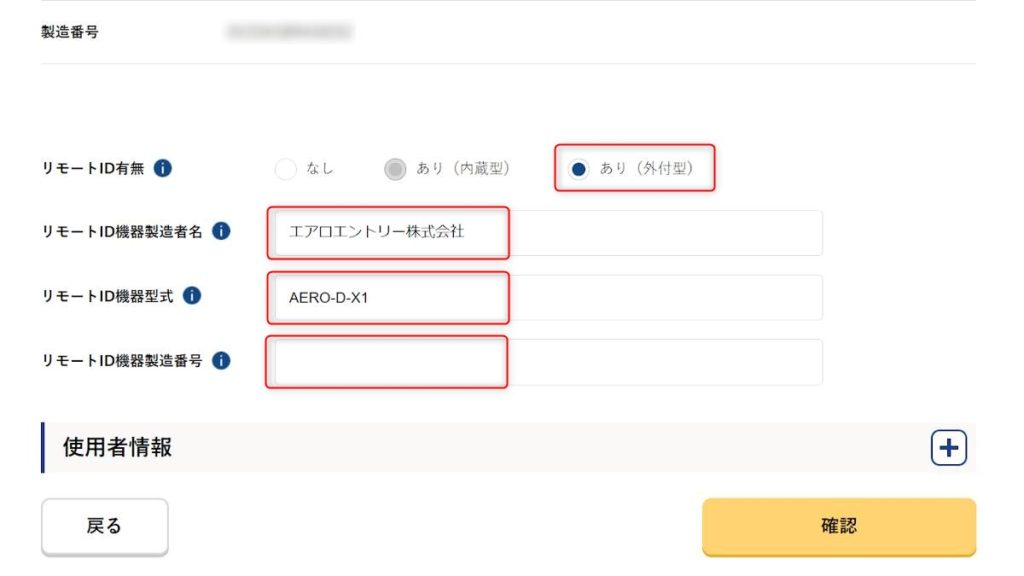Select the あり（内蔵型） radio option
Screen dimensions: 1024x576
pyautogui.click(x=395, y=169)
